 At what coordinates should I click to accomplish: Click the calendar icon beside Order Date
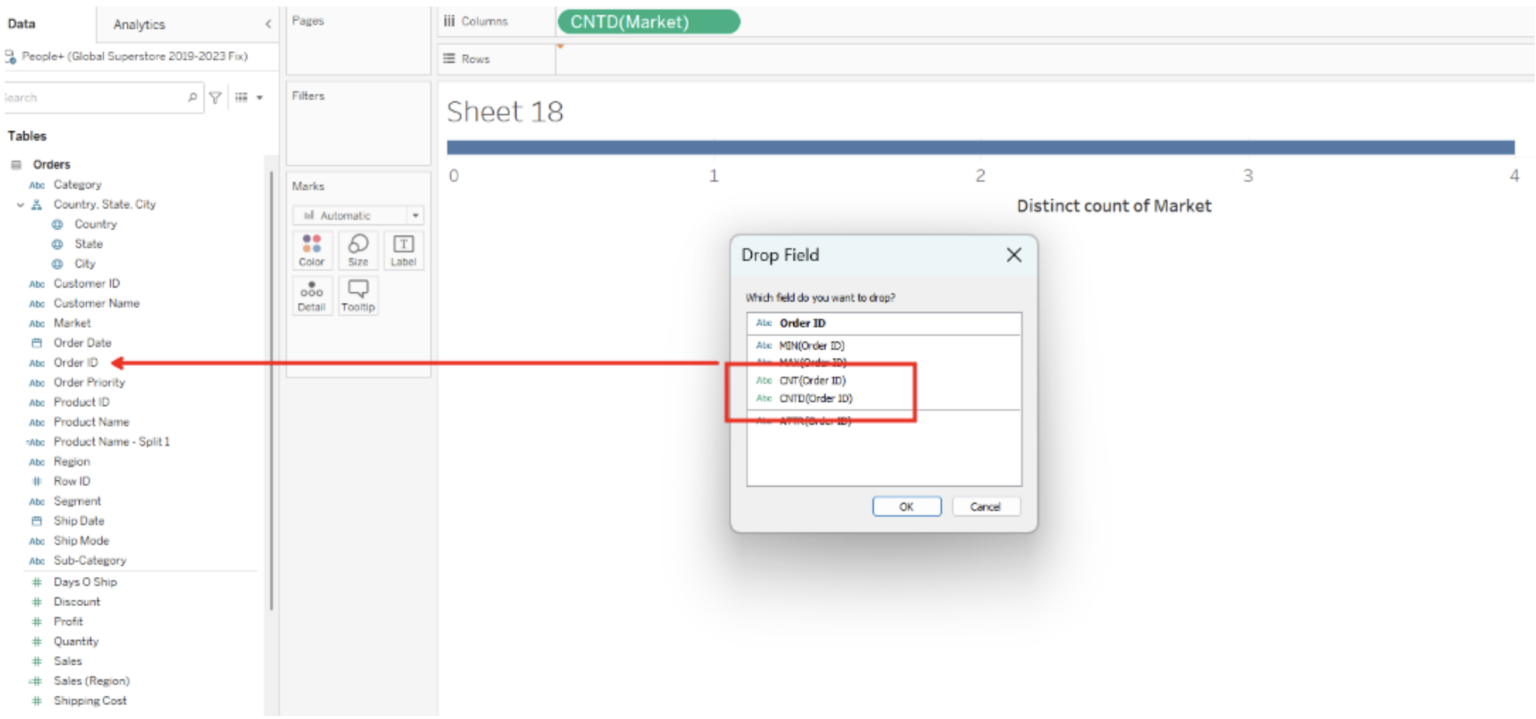[x=34, y=342]
